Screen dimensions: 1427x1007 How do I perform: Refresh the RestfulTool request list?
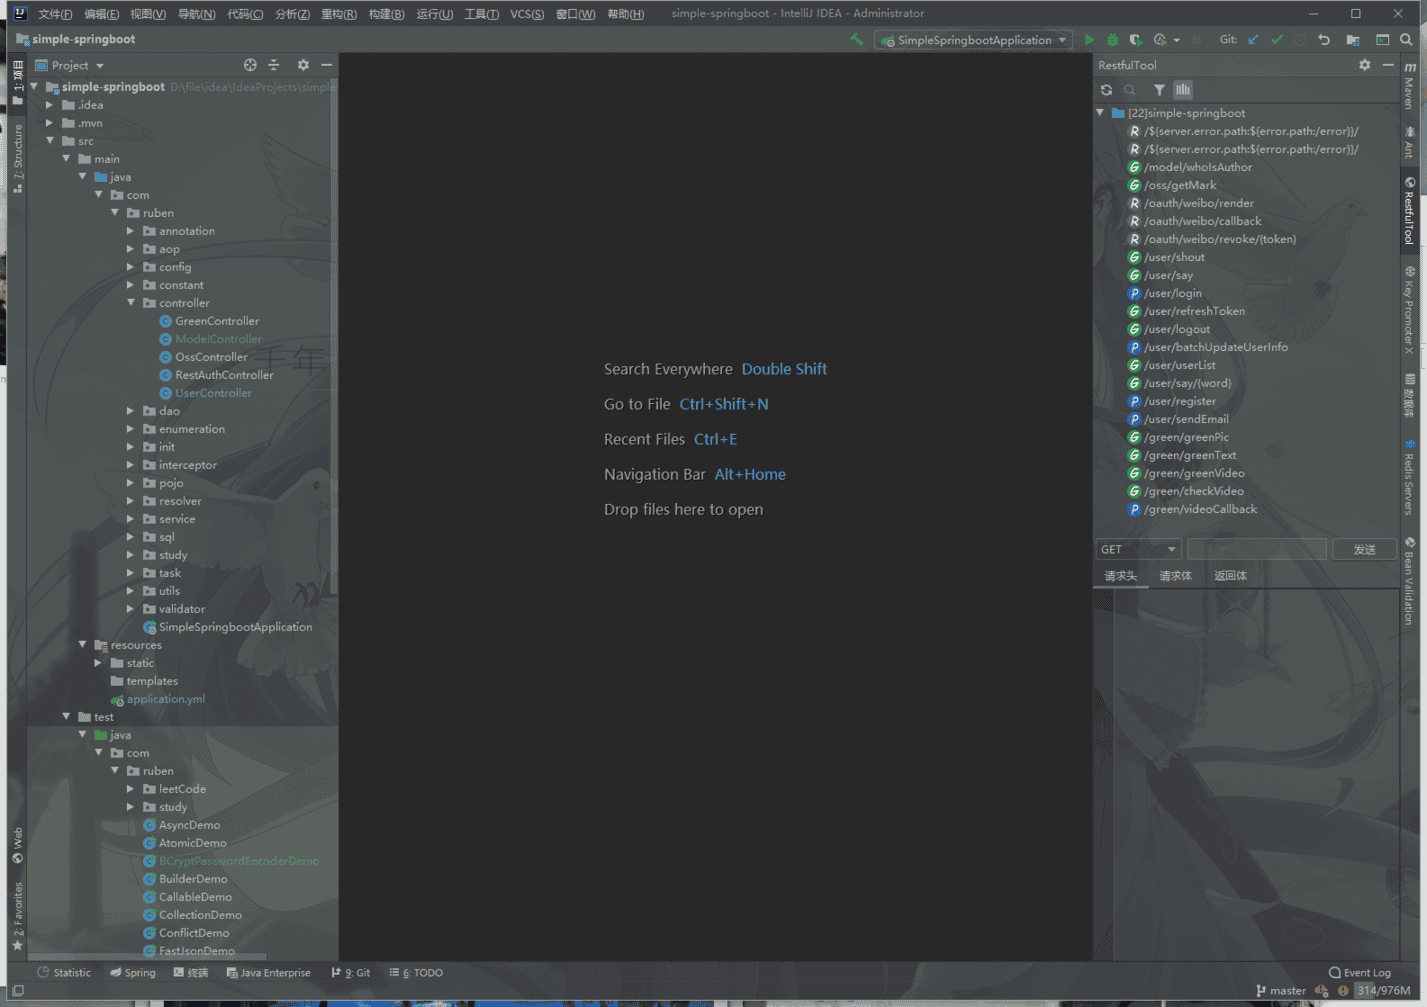[x=1107, y=90]
